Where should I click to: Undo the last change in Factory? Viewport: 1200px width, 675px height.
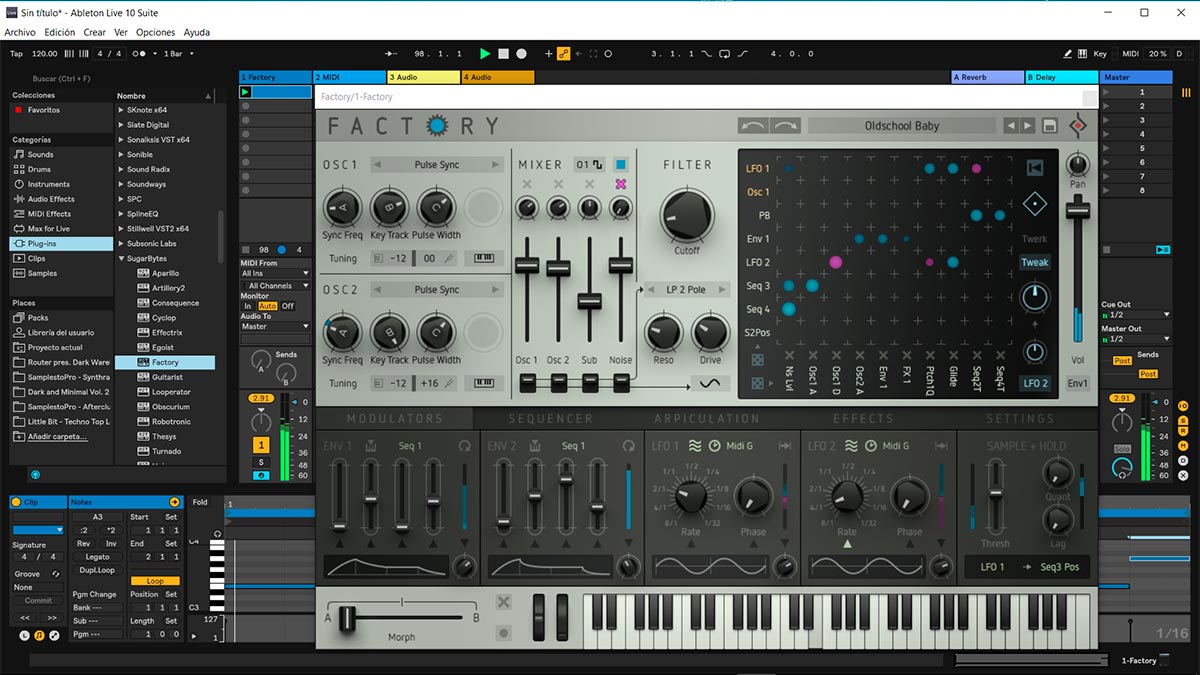click(753, 126)
